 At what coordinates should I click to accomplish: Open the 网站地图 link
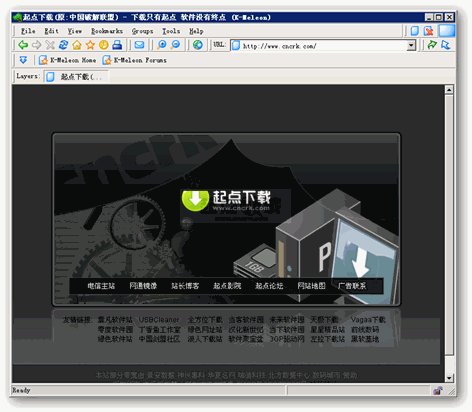(x=311, y=286)
